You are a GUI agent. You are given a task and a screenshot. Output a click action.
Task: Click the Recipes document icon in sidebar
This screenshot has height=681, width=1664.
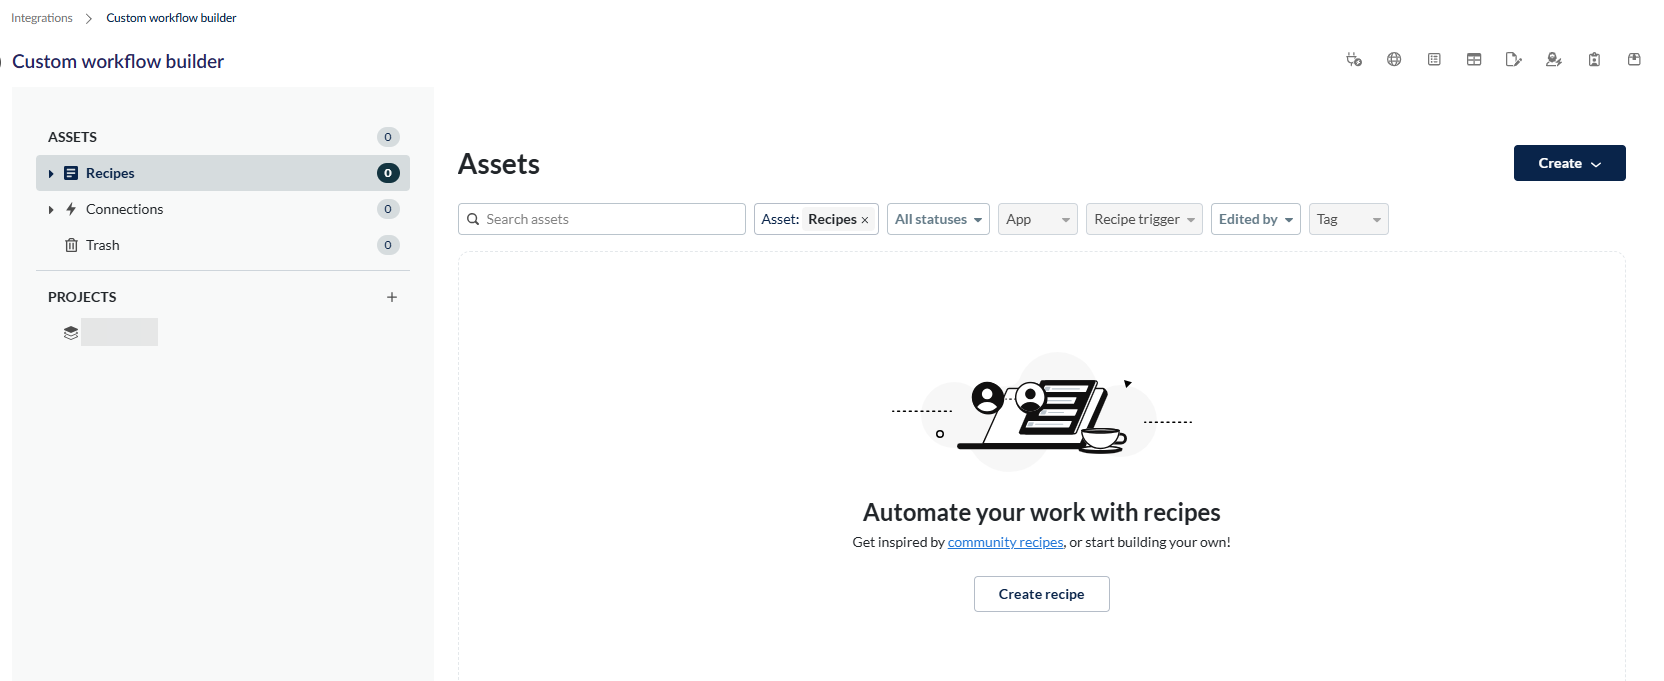pyautogui.click(x=71, y=173)
